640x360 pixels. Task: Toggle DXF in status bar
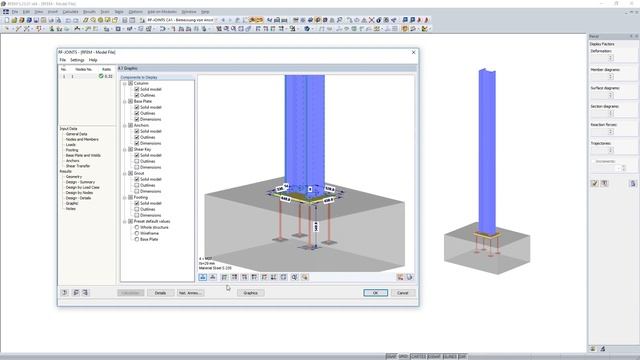click(x=462, y=357)
